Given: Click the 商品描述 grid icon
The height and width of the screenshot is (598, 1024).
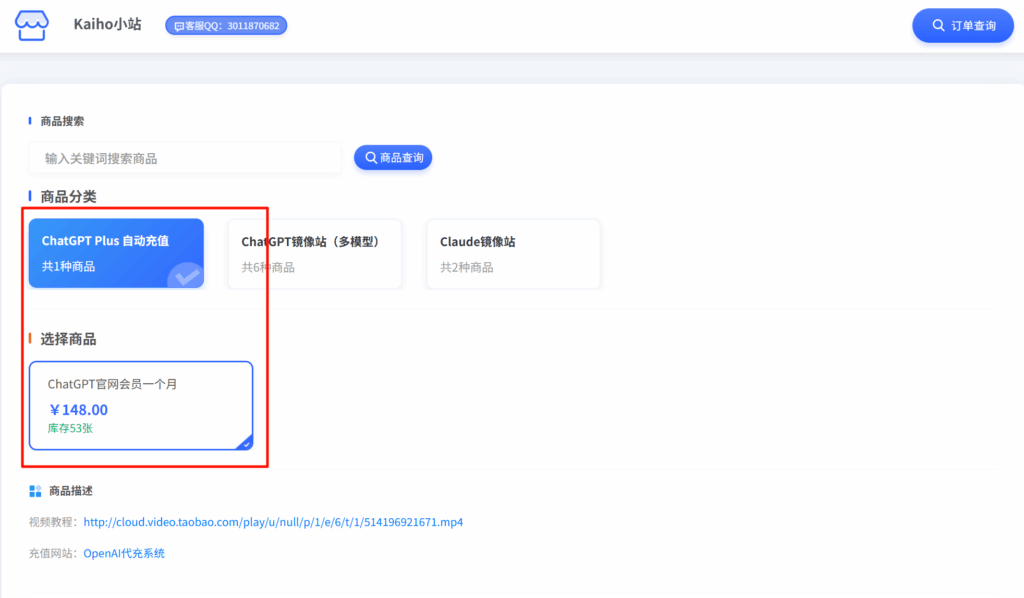Looking at the screenshot, I should pyautogui.click(x=35, y=491).
